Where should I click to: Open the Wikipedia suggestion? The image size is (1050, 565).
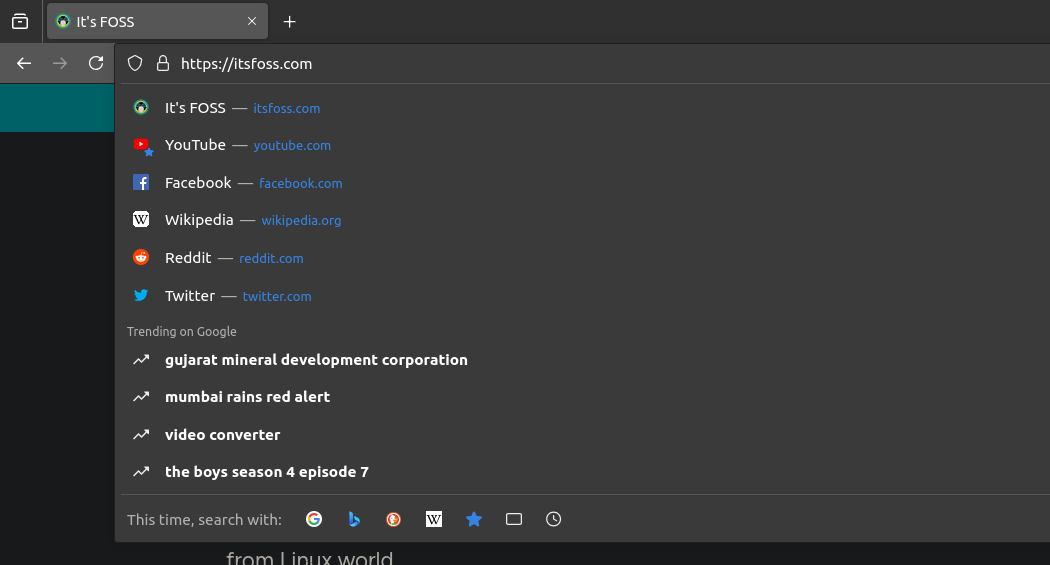(585, 220)
